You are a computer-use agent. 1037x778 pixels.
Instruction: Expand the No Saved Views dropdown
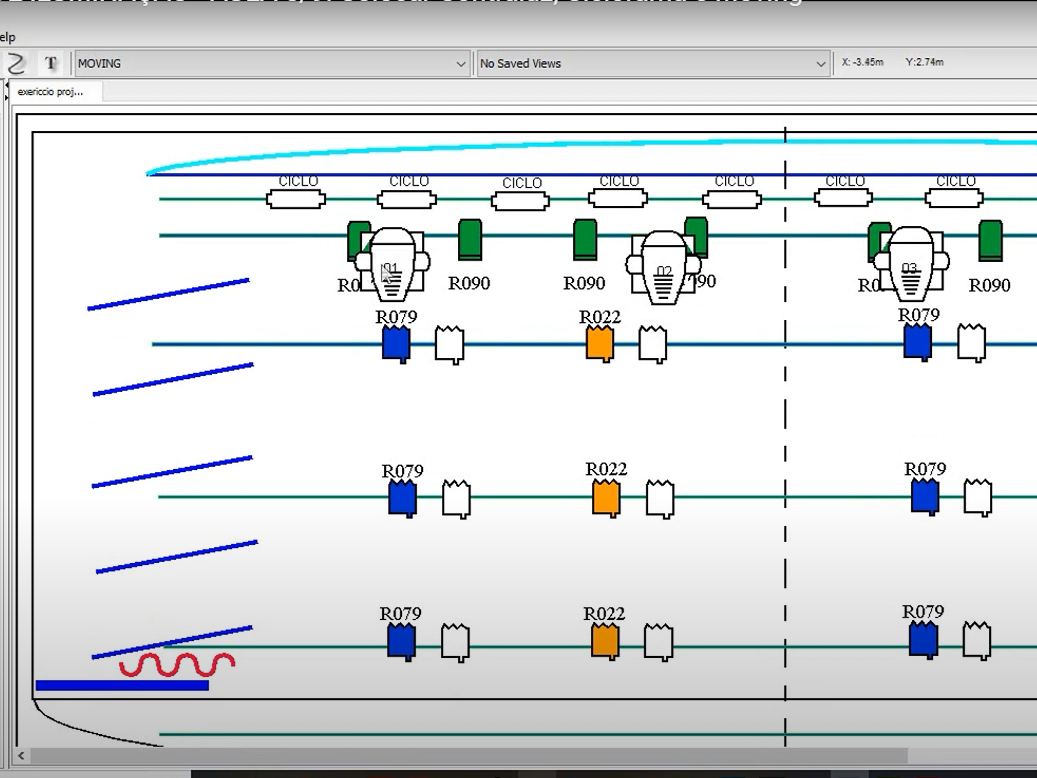[823, 63]
